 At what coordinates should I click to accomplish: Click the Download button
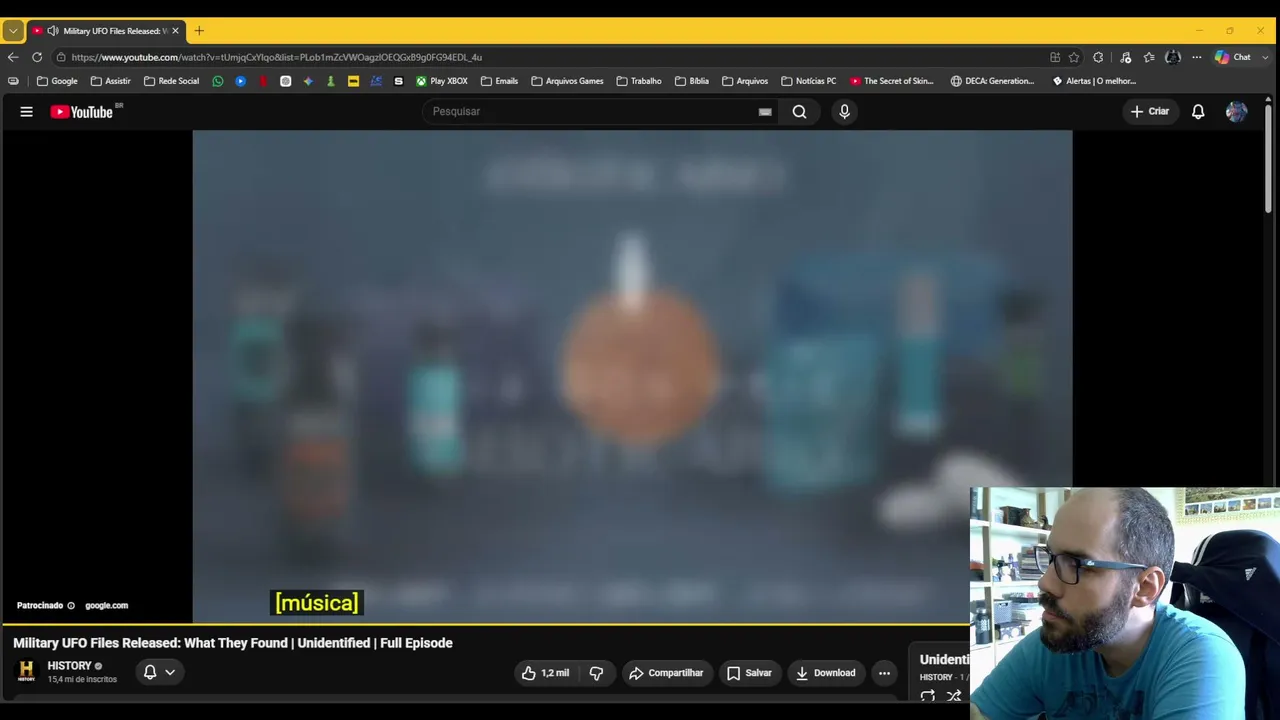click(x=826, y=673)
